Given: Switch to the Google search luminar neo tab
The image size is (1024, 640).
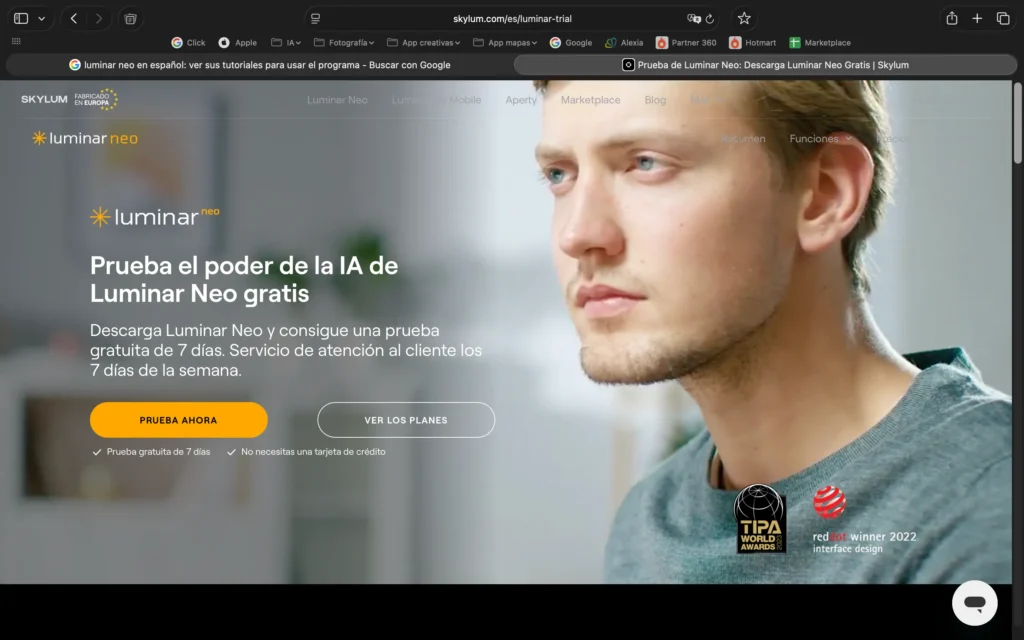Looking at the screenshot, I should tap(259, 65).
